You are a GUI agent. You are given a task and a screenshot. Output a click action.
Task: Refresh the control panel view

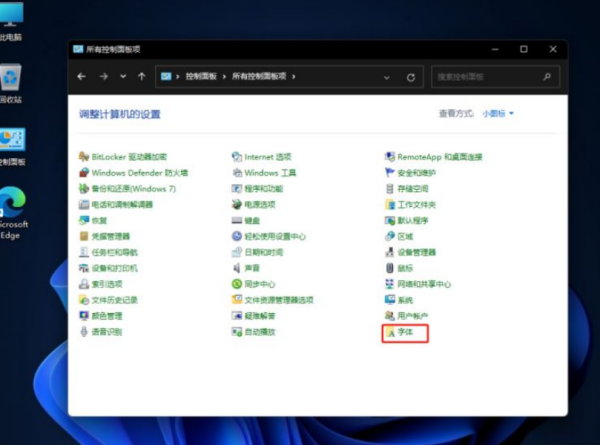410,76
